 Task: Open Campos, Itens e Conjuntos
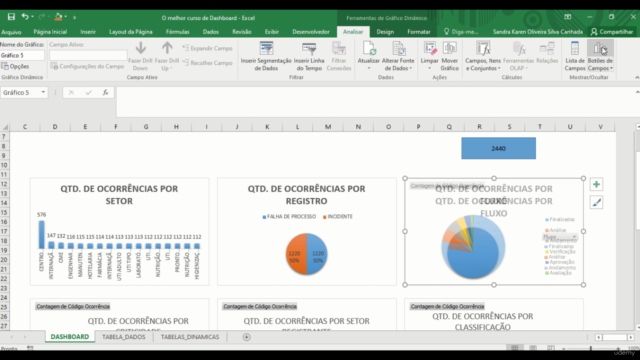(x=483, y=56)
